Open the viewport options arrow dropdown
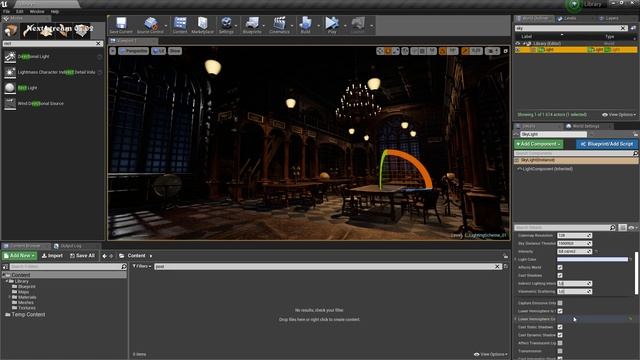 click(x=113, y=51)
